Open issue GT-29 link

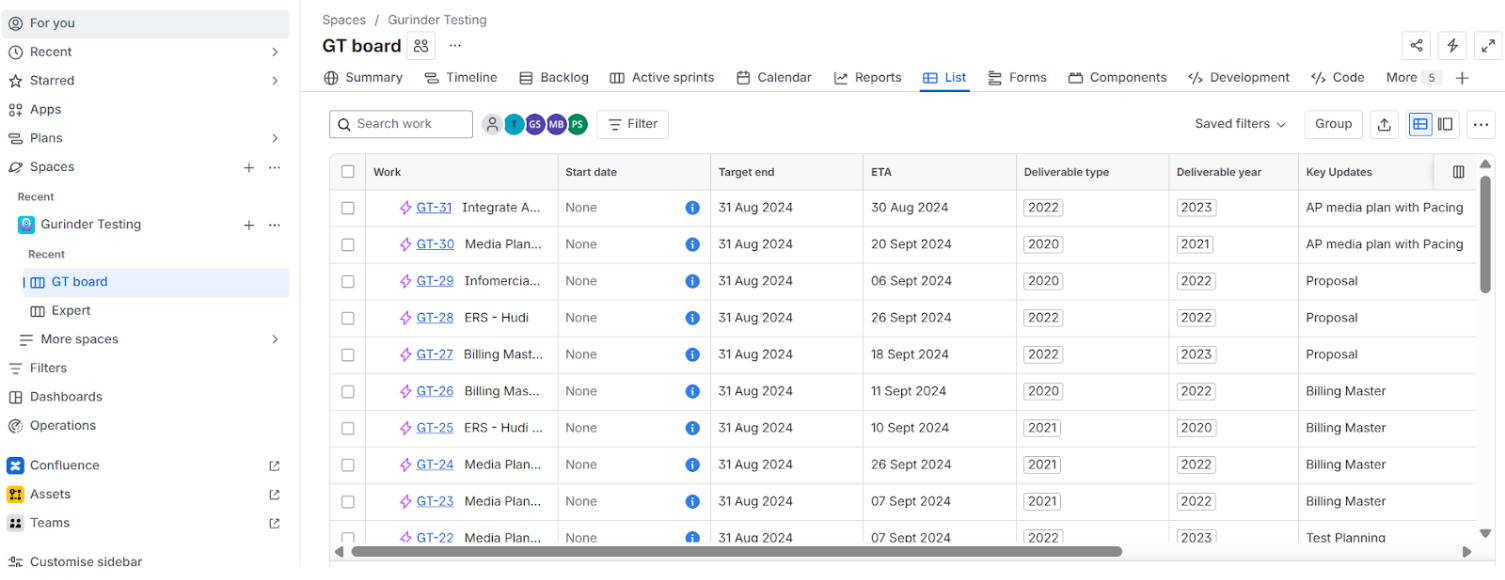click(433, 281)
